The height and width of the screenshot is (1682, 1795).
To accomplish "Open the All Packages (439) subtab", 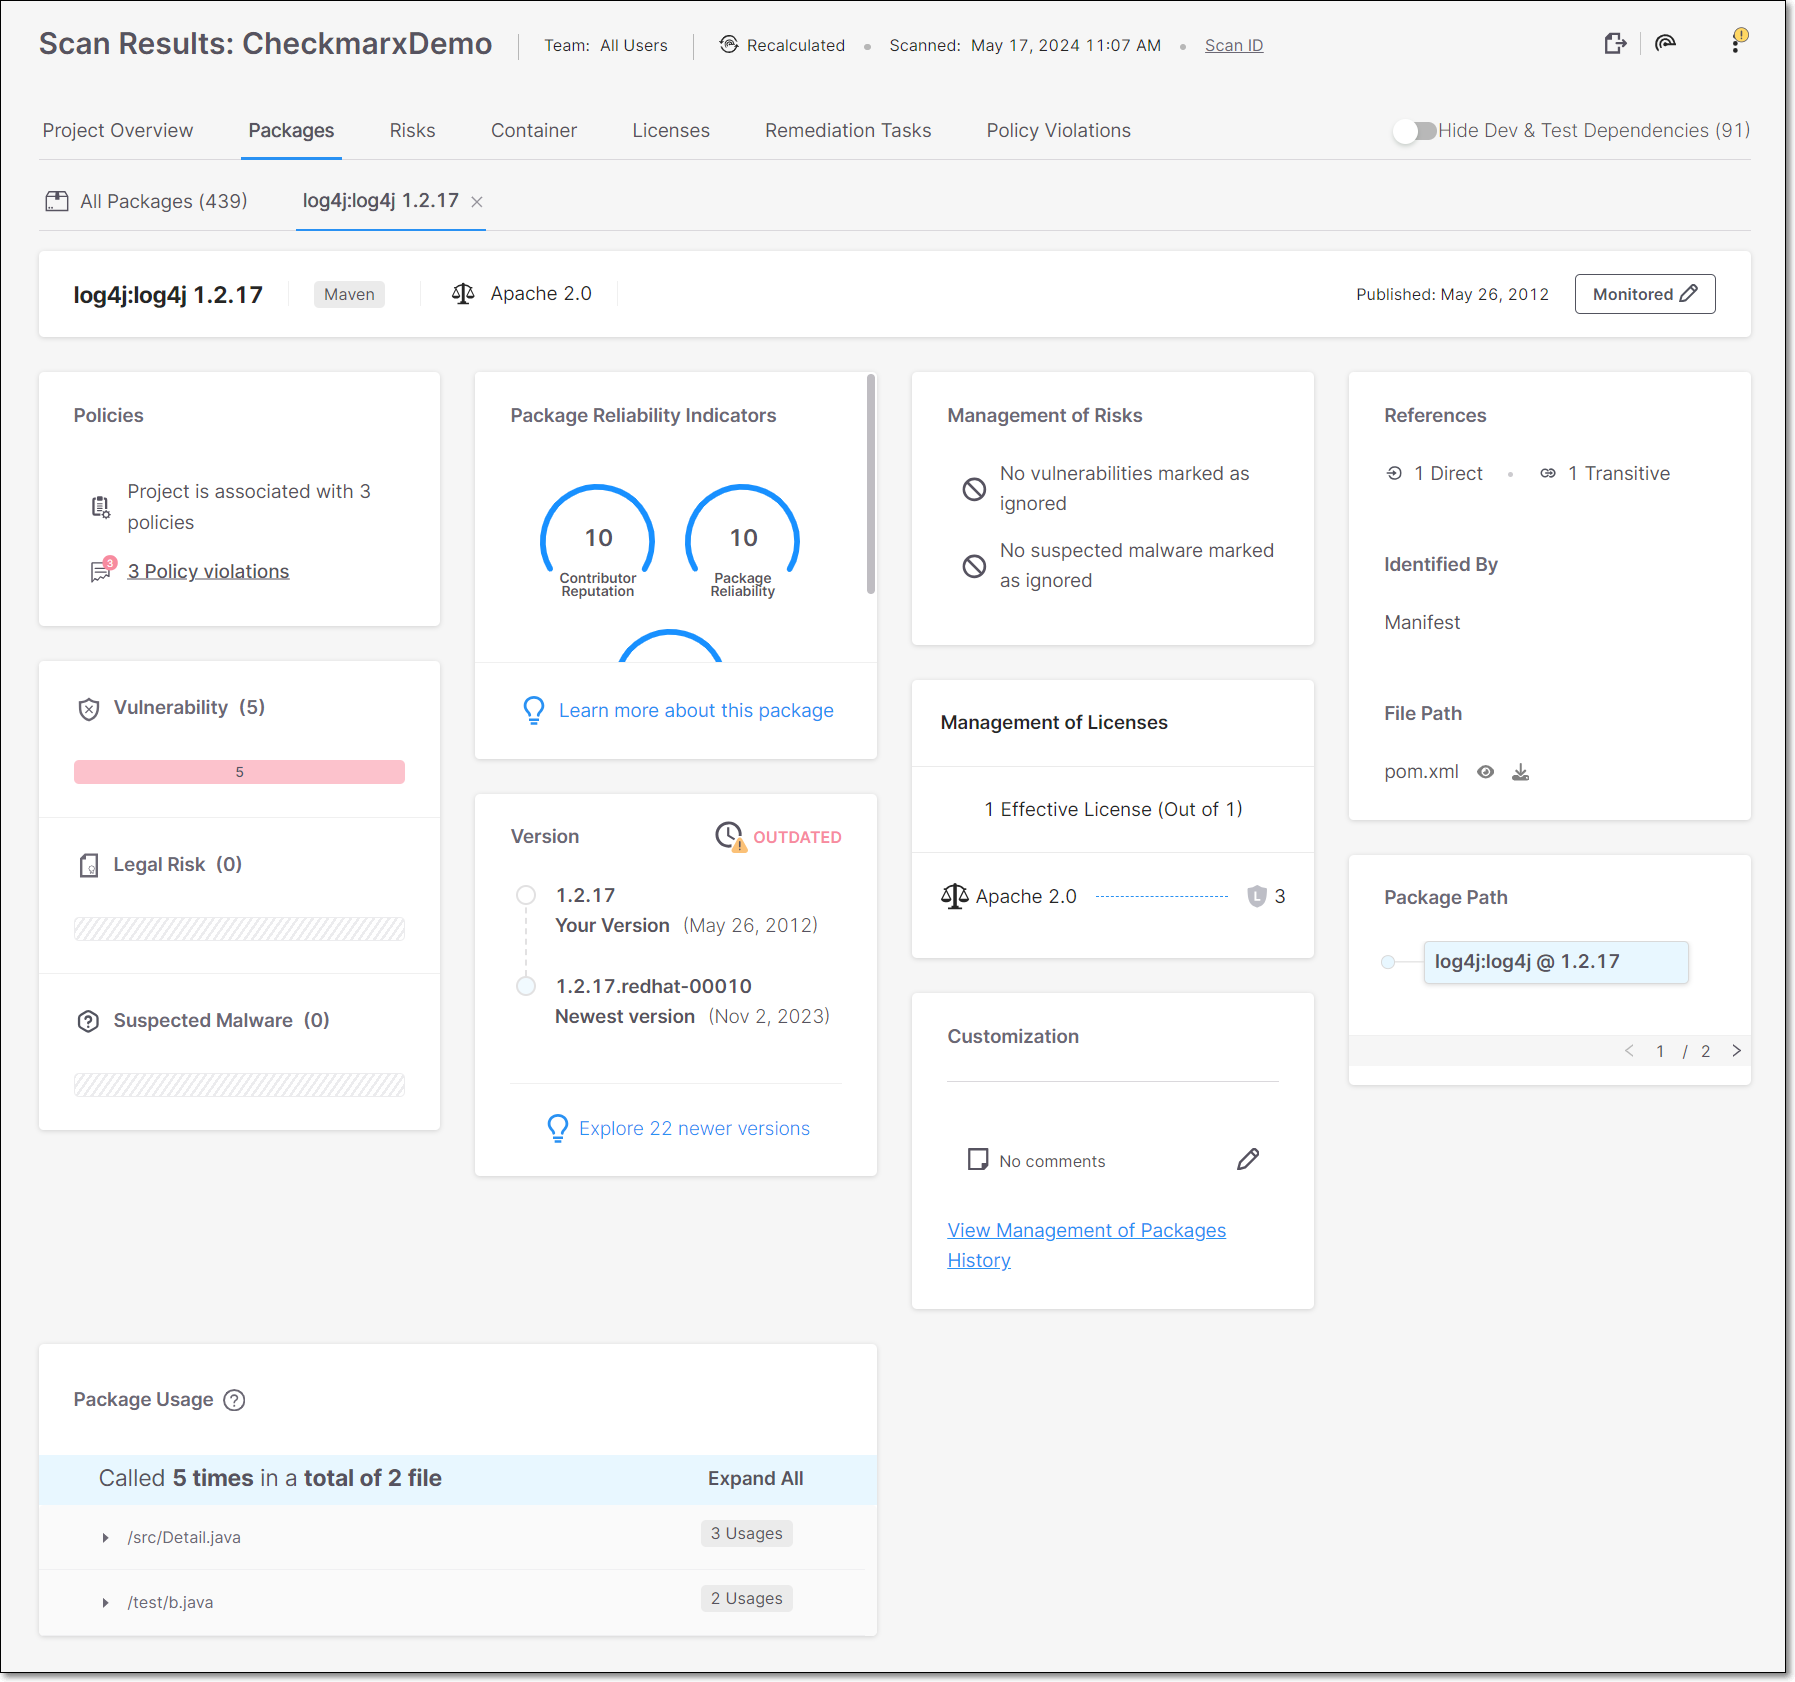I will pyautogui.click(x=147, y=201).
